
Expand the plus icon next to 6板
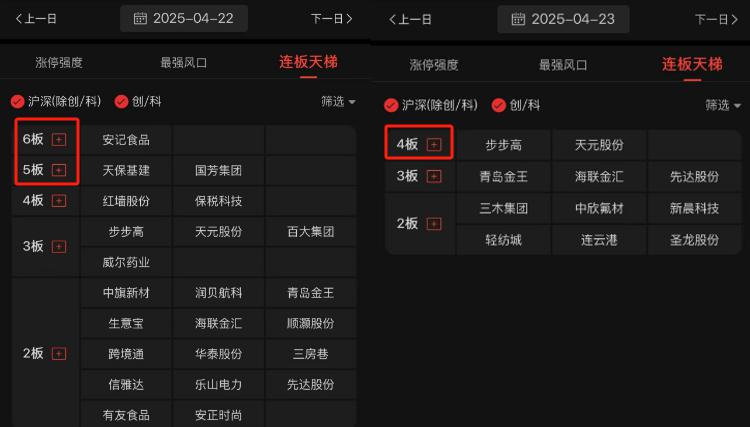tap(58, 140)
